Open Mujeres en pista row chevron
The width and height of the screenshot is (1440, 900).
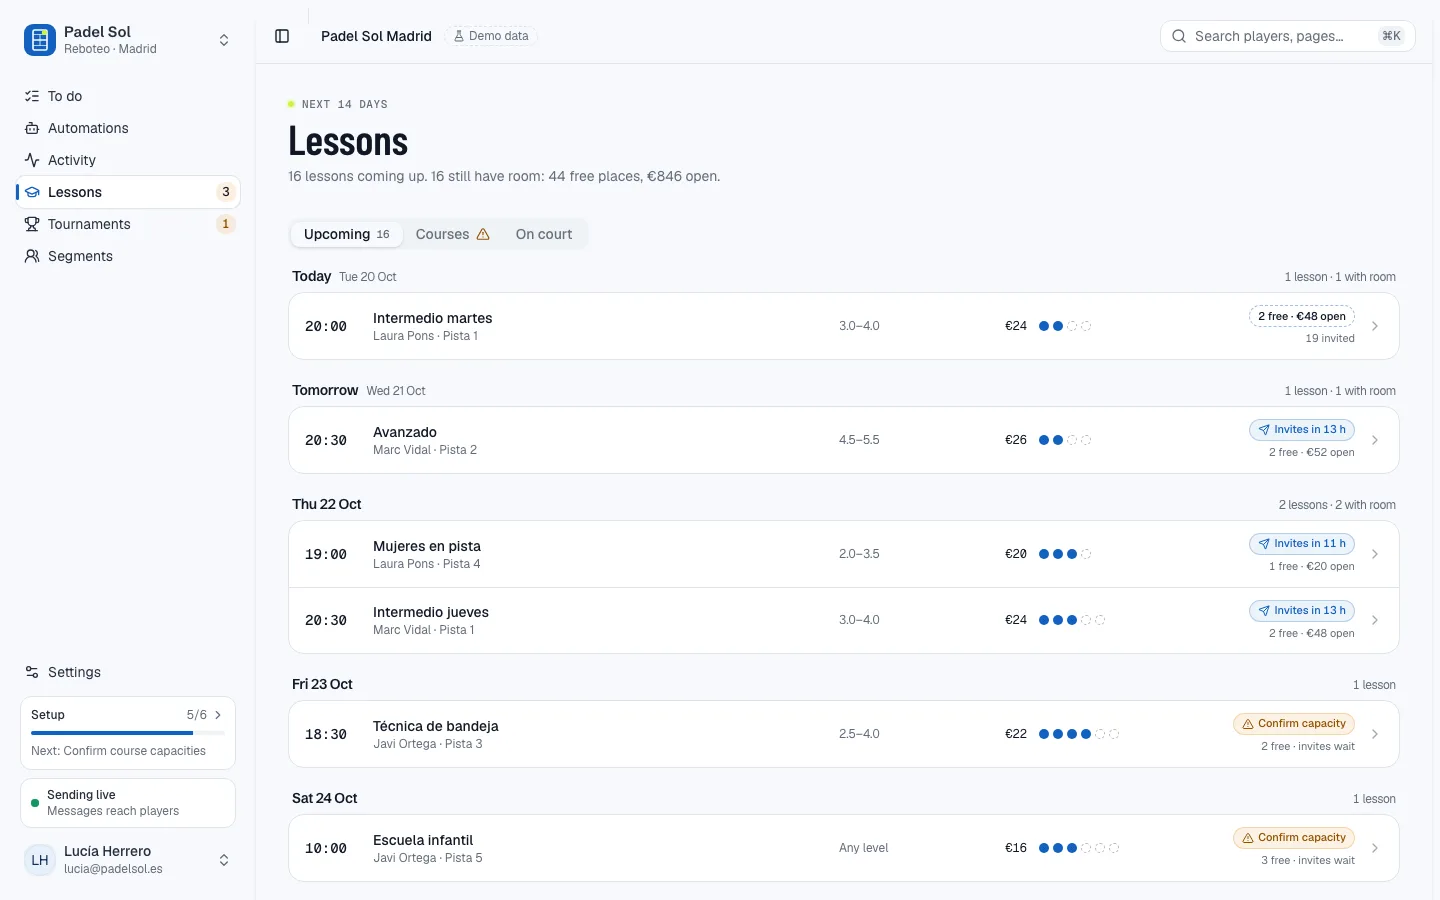click(1375, 554)
